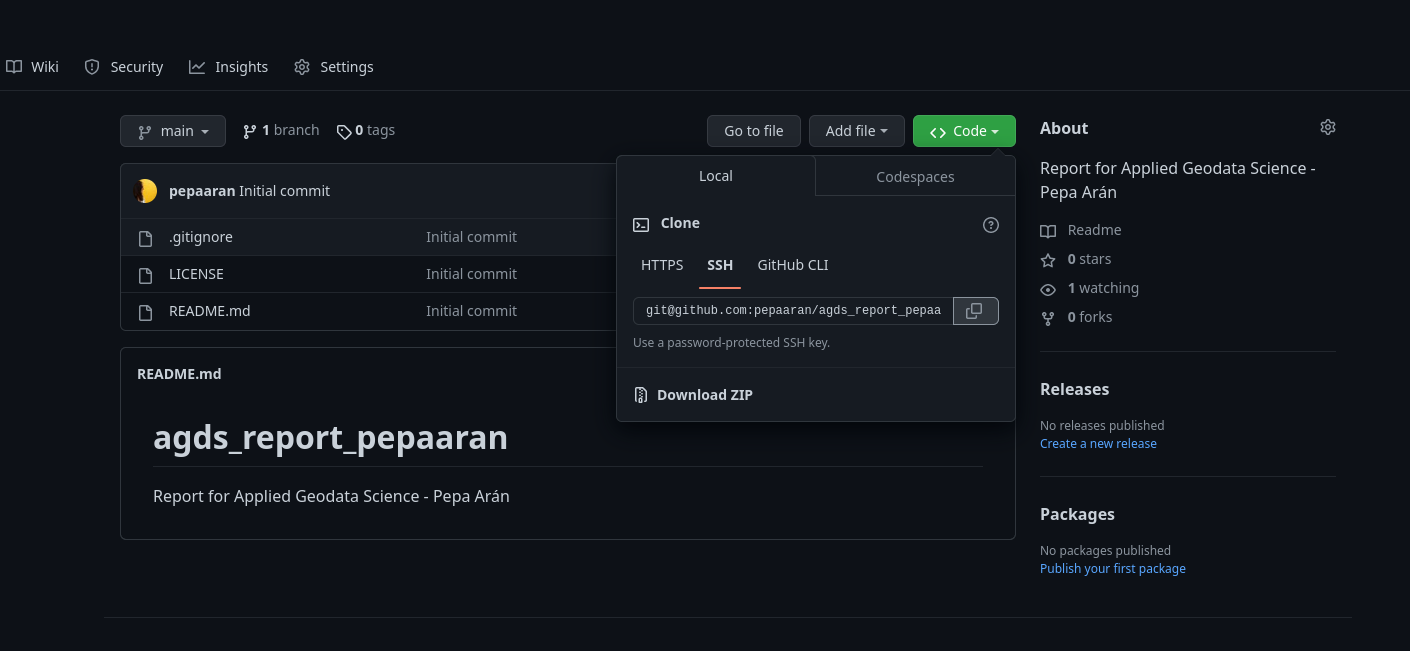Click the file icon beside LICENSE
The image size is (1410, 651).
point(146,275)
